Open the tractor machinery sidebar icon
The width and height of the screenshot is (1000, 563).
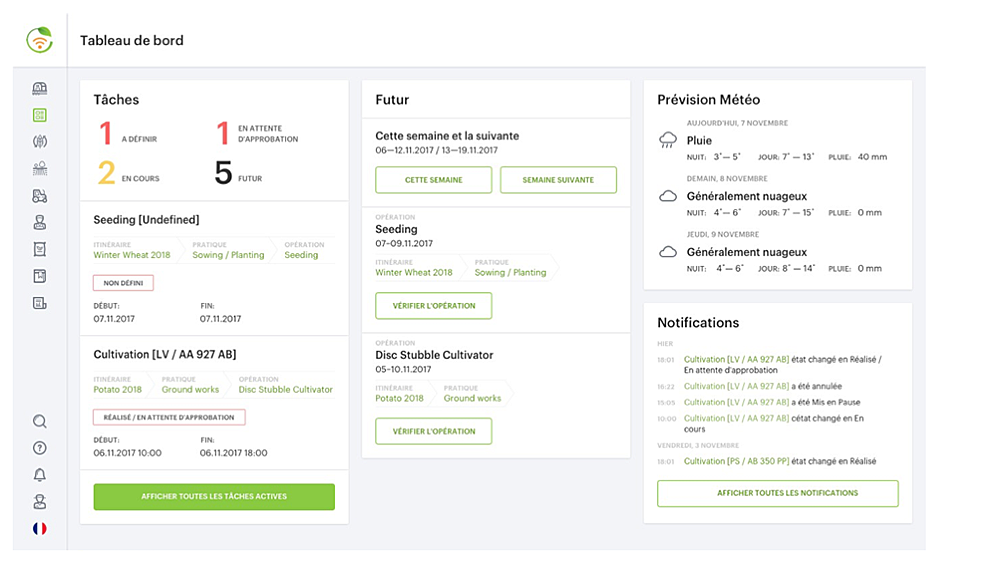click(40, 196)
